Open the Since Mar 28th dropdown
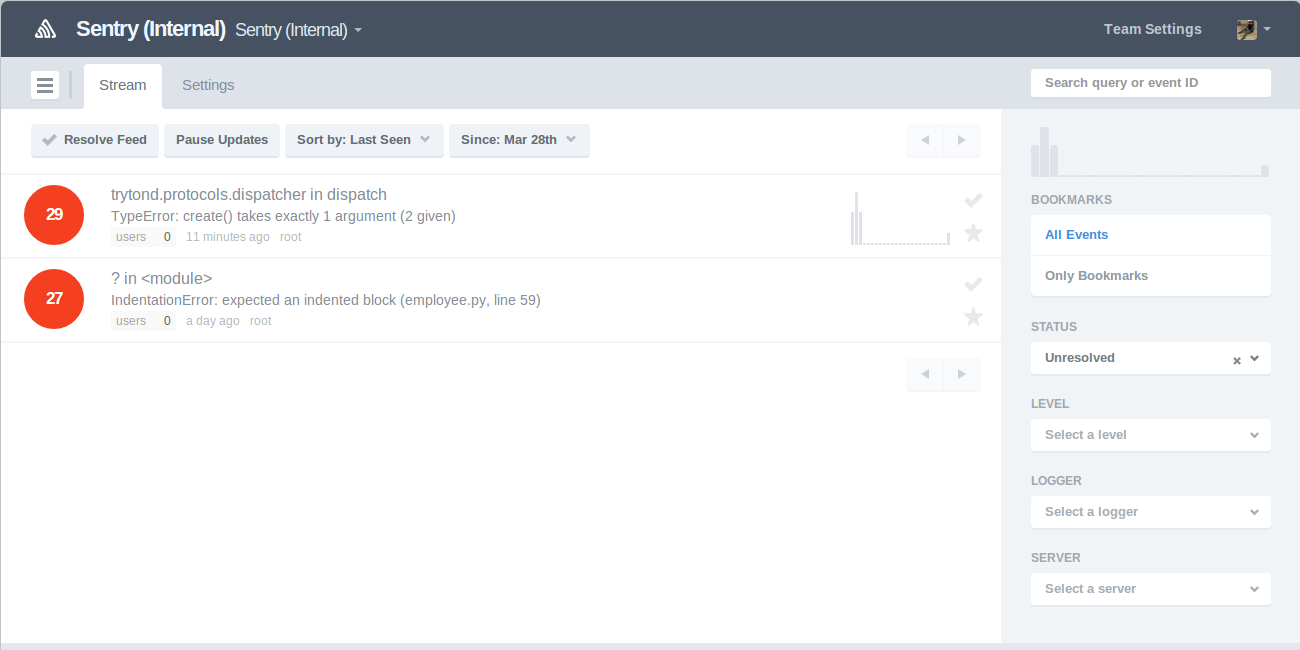Image resolution: width=1300 pixels, height=650 pixels. click(x=519, y=140)
